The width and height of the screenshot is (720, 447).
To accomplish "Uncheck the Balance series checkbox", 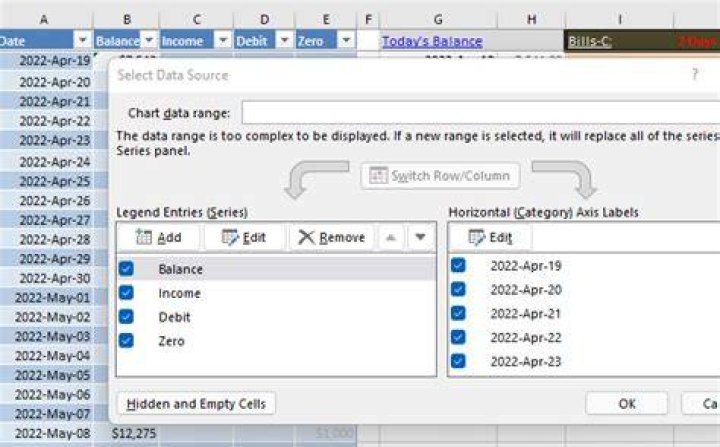I will 126,269.
